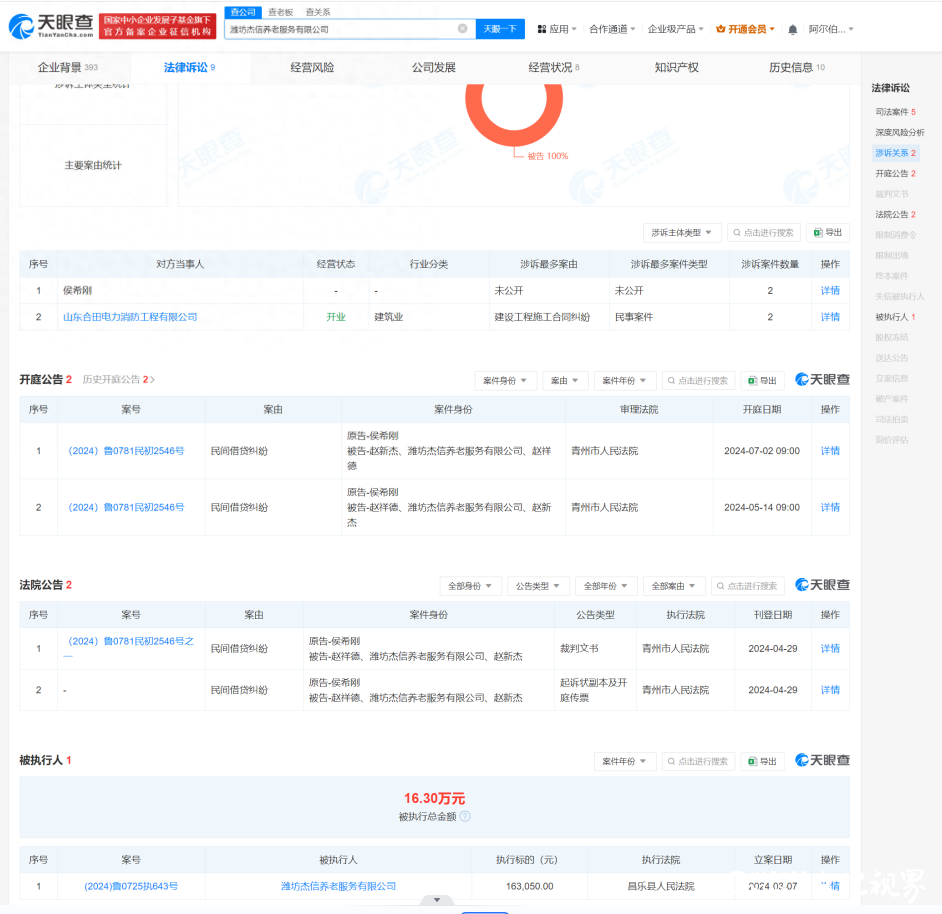Switch to the 企业背景 tab
The width and height of the screenshot is (942, 914).
click(x=67, y=67)
